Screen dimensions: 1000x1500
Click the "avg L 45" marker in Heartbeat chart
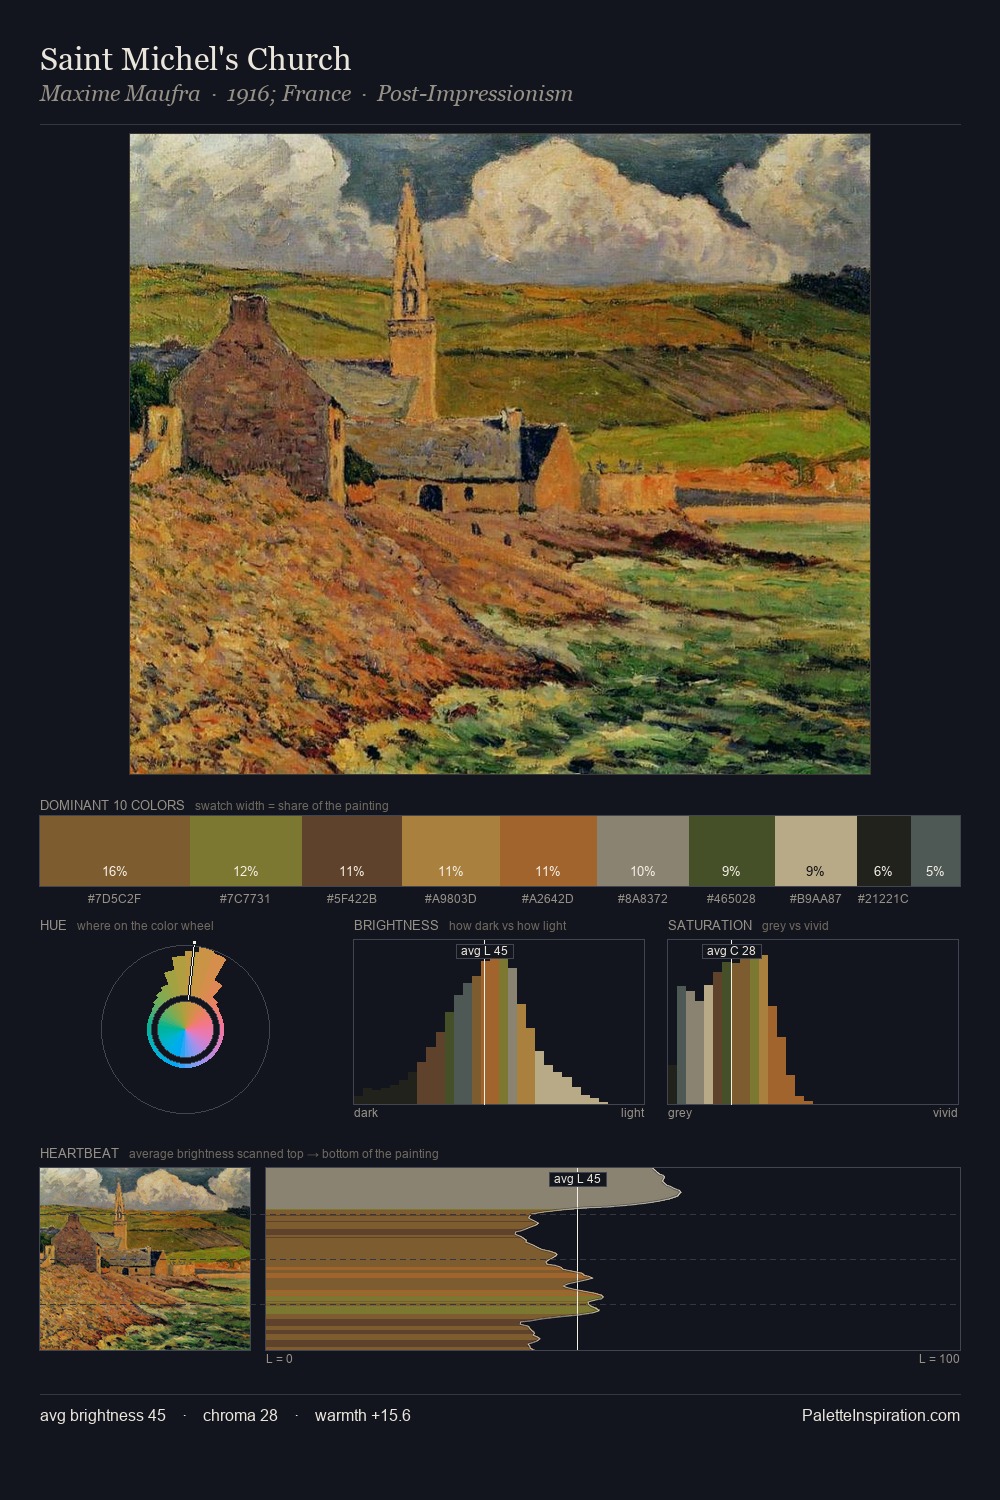(577, 1179)
